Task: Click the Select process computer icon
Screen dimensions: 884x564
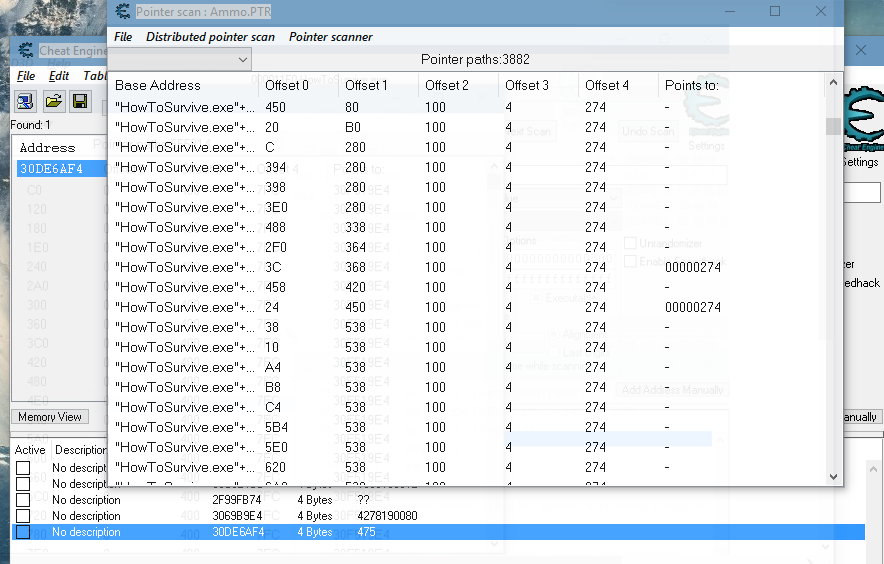Action: tap(25, 101)
